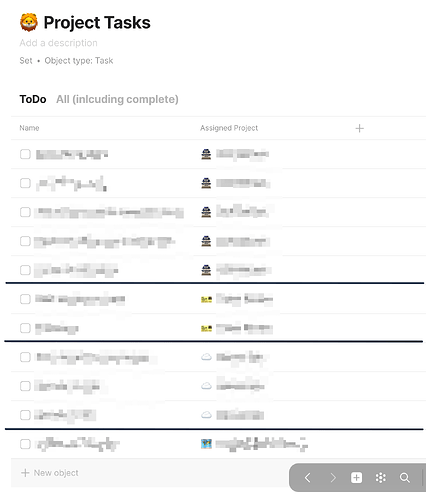
Task: Switch to the ToDo view
Action: click(x=33, y=99)
